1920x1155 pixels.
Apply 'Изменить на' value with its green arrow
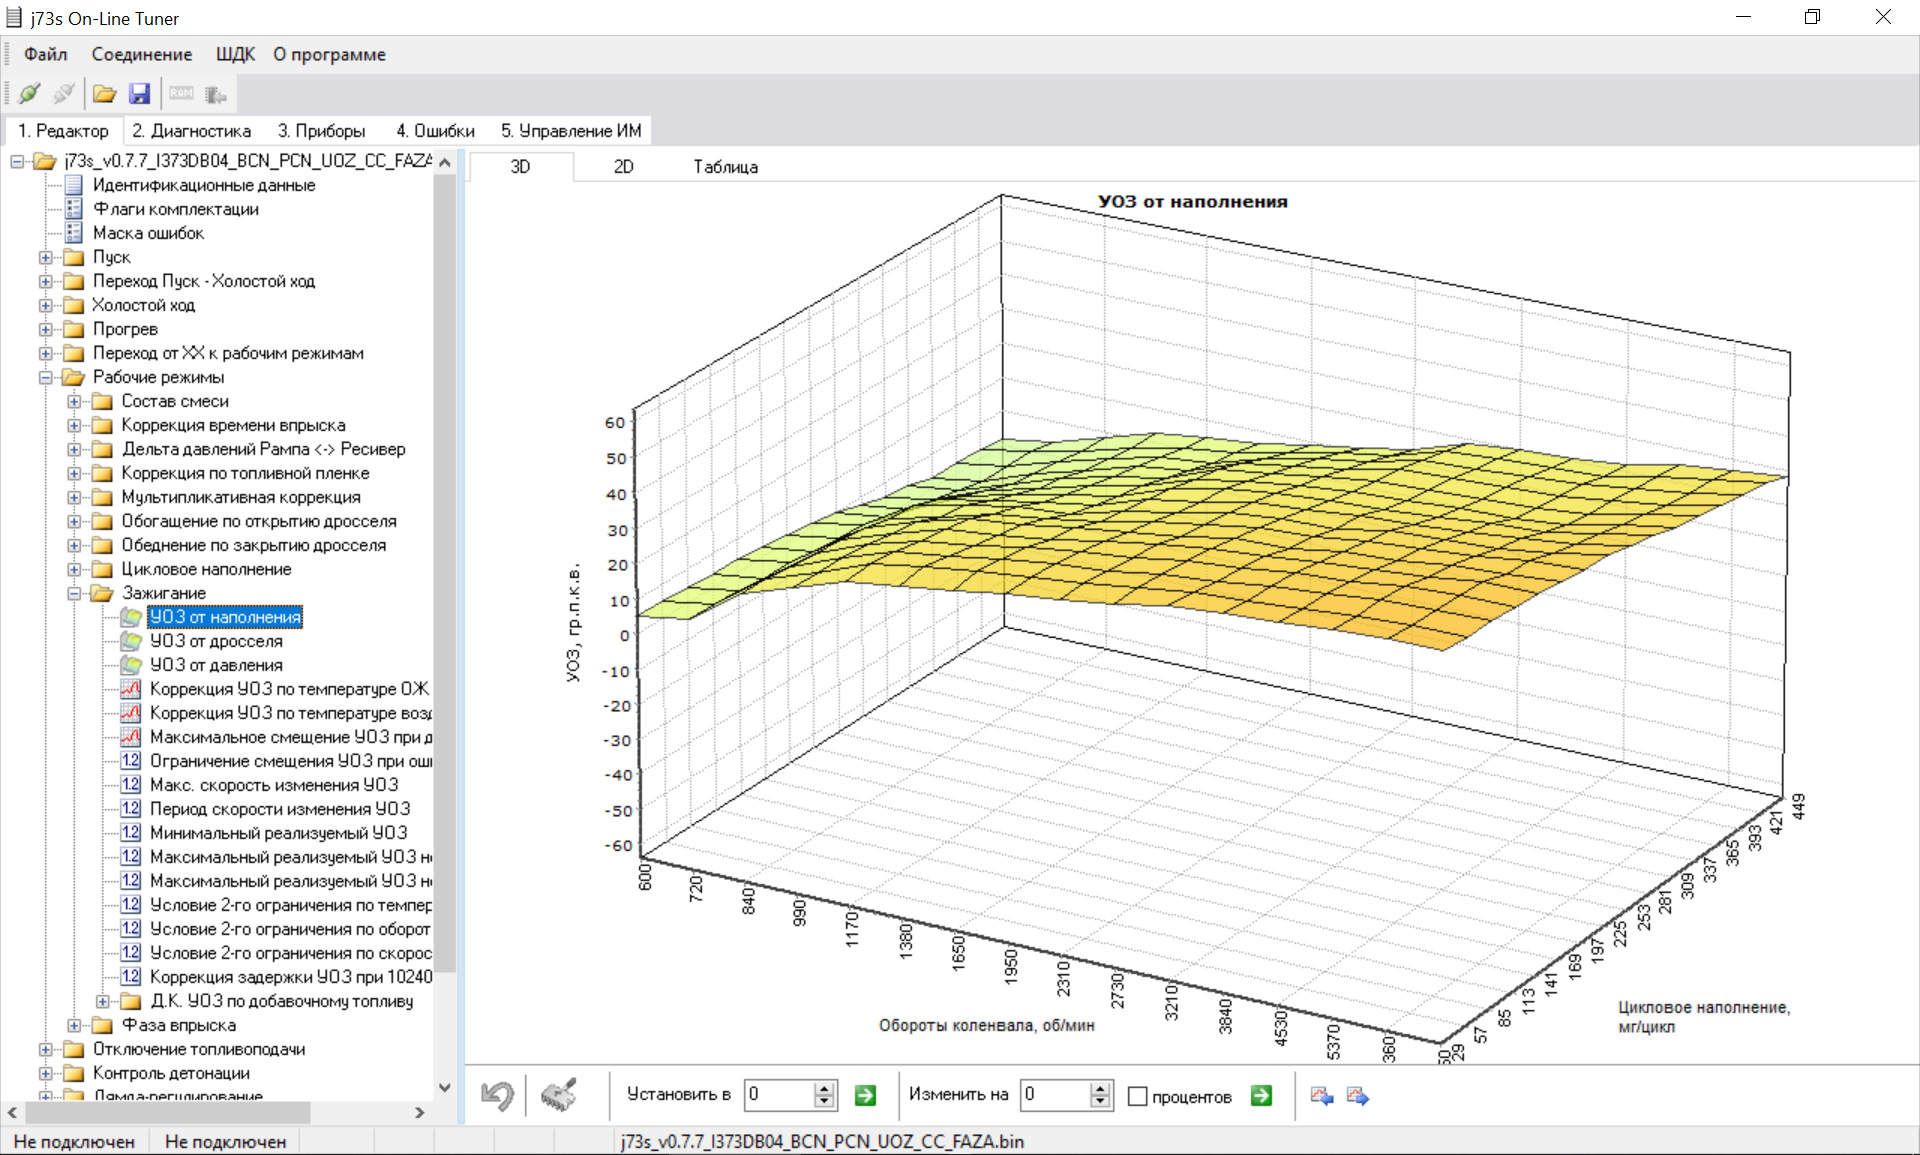tap(1261, 1096)
